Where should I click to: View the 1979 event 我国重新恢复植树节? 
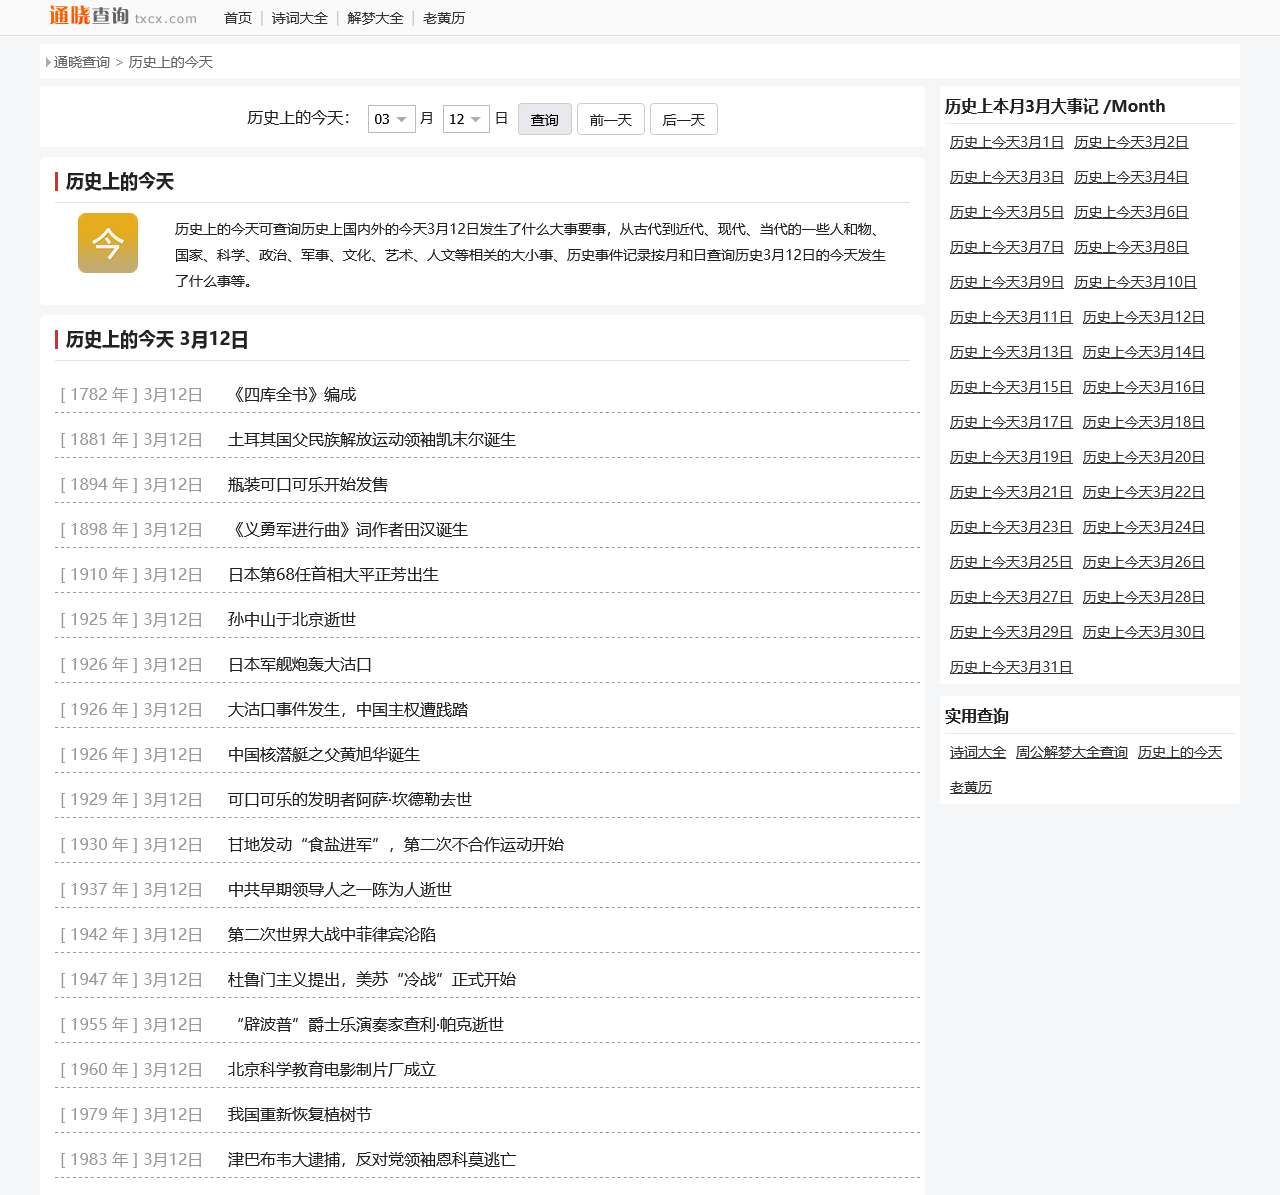coord(300,1114)
